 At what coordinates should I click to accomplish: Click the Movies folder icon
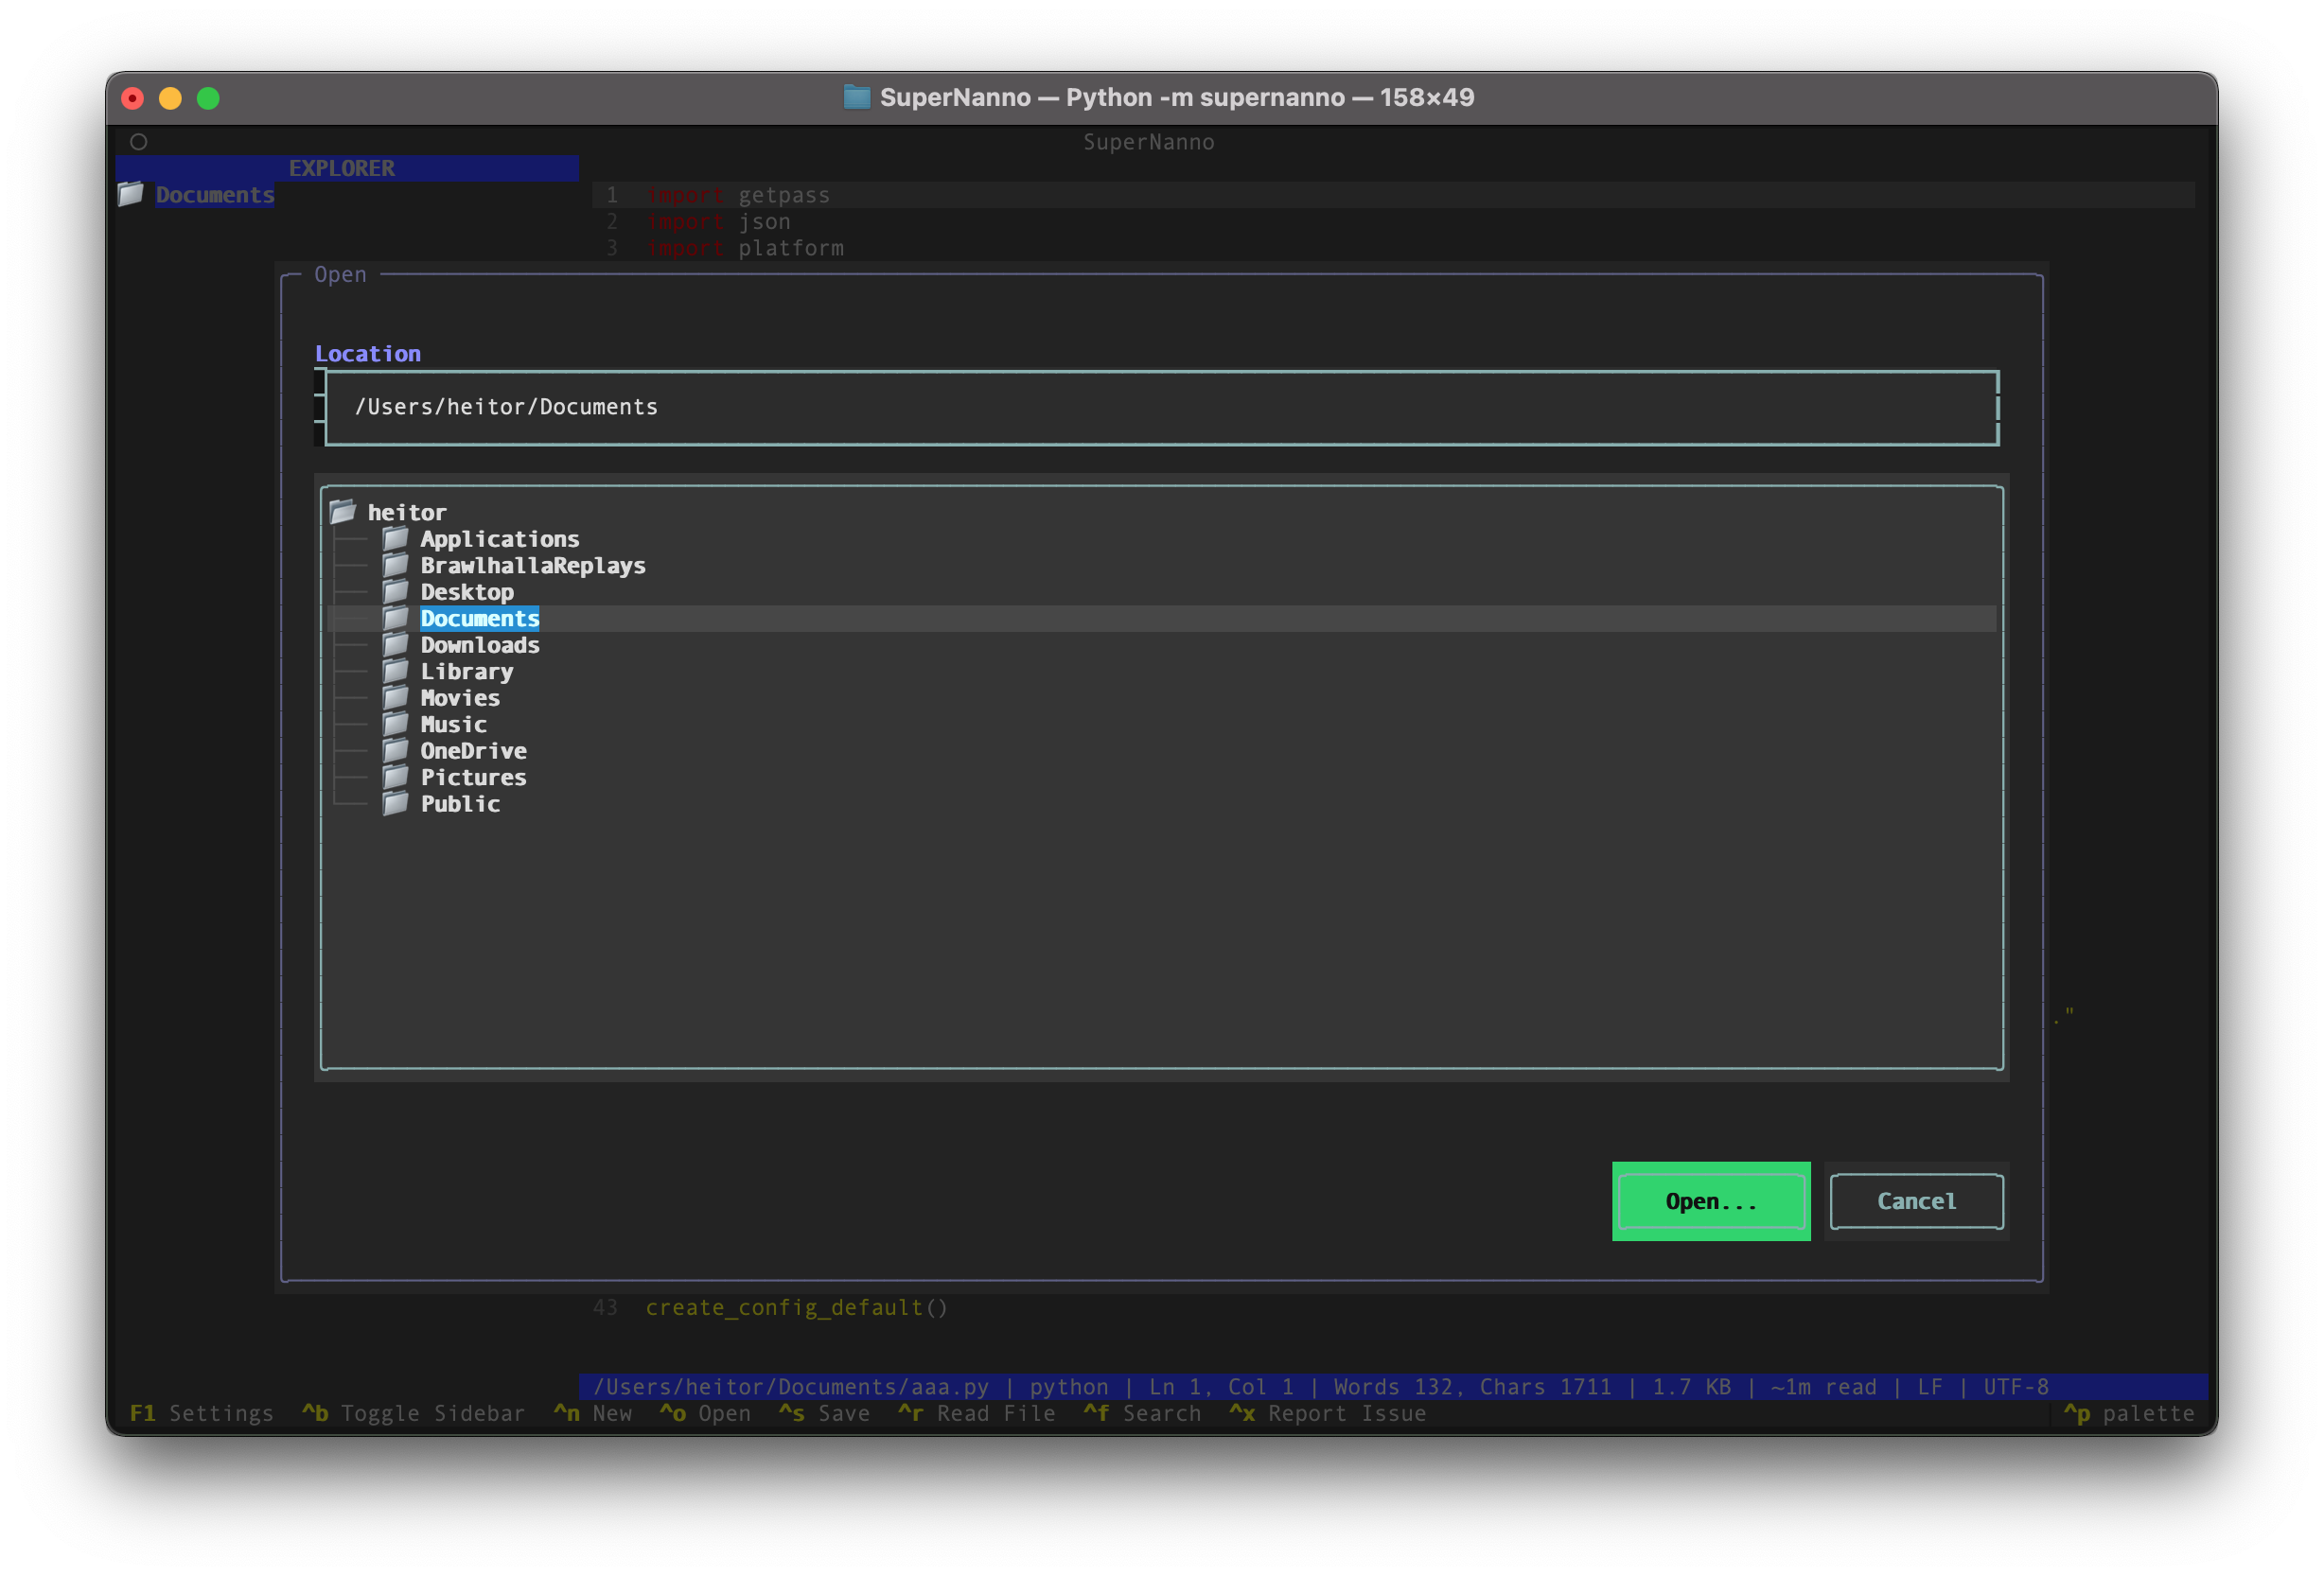[x=396, y=697]
